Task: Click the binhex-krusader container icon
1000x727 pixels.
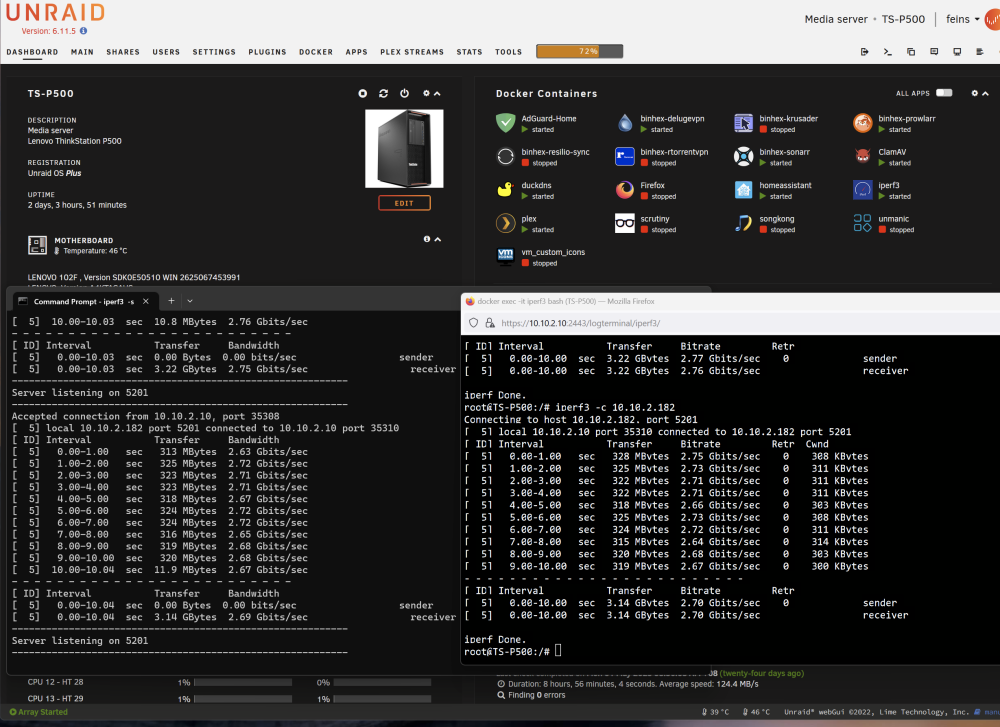Action: click(744, 122)
